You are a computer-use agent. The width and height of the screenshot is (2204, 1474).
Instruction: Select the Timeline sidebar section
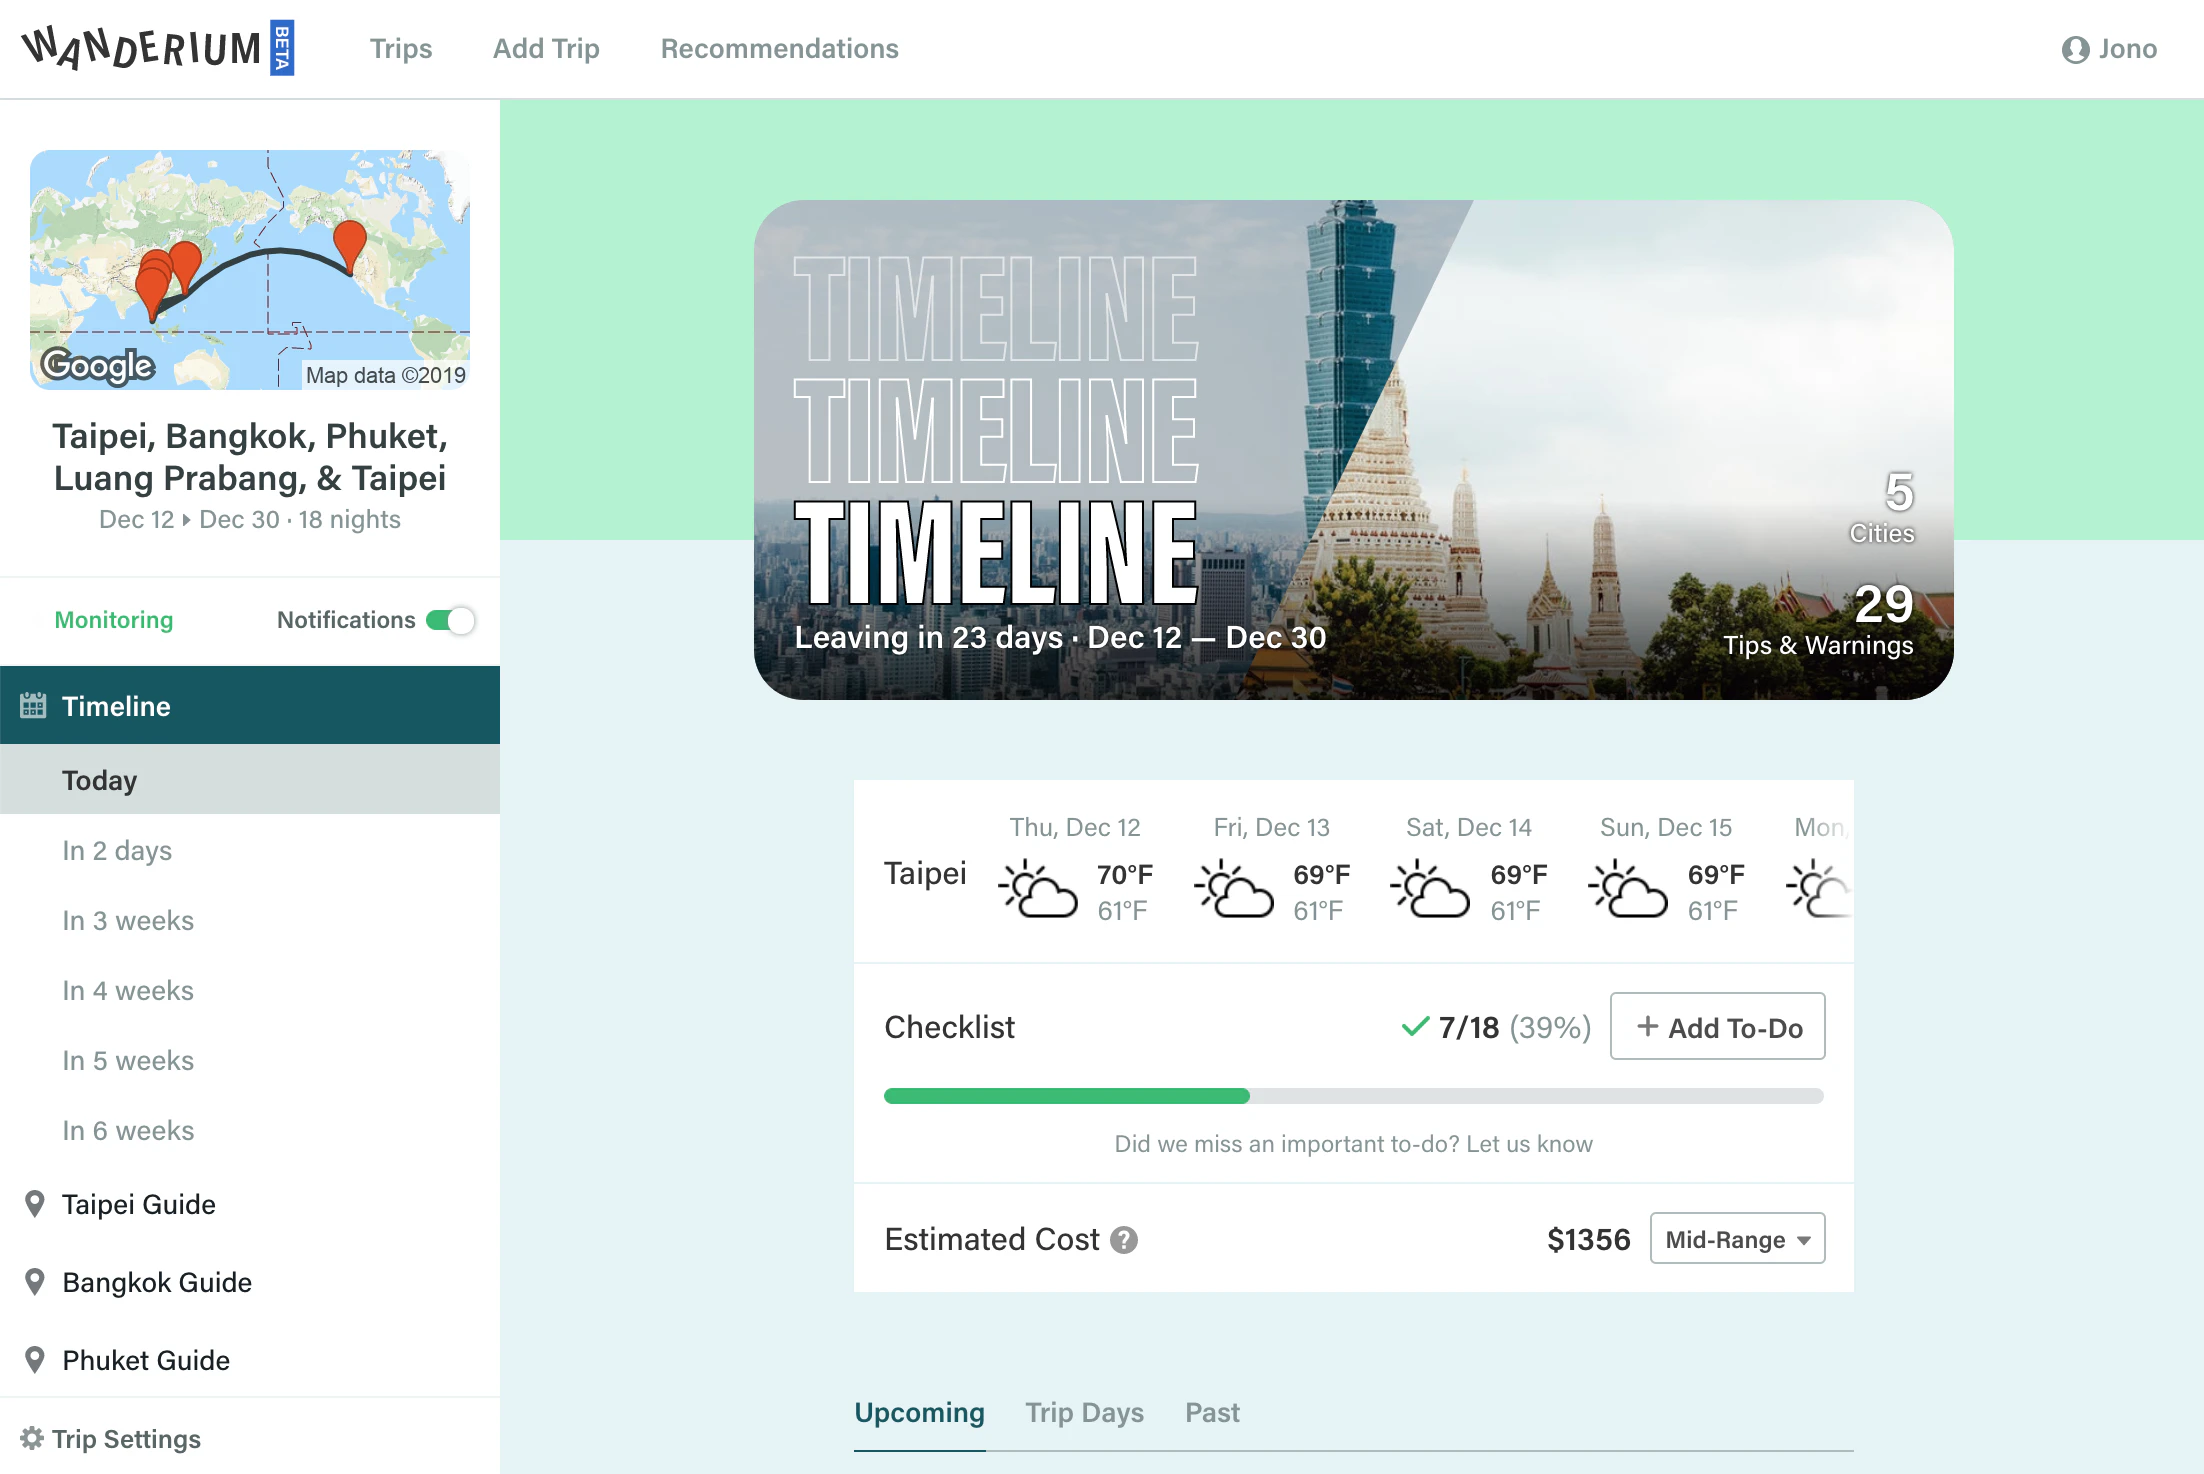pos(250,706)
